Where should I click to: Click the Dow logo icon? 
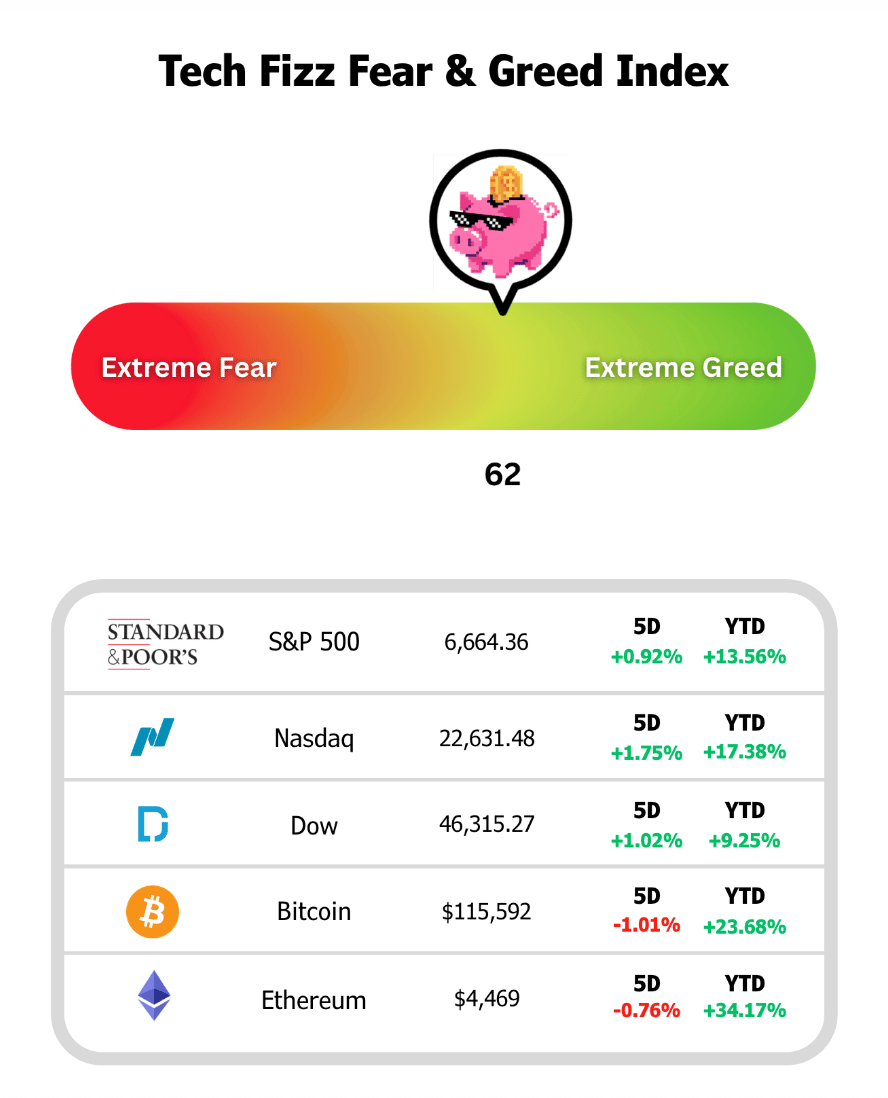click(152, 824)
